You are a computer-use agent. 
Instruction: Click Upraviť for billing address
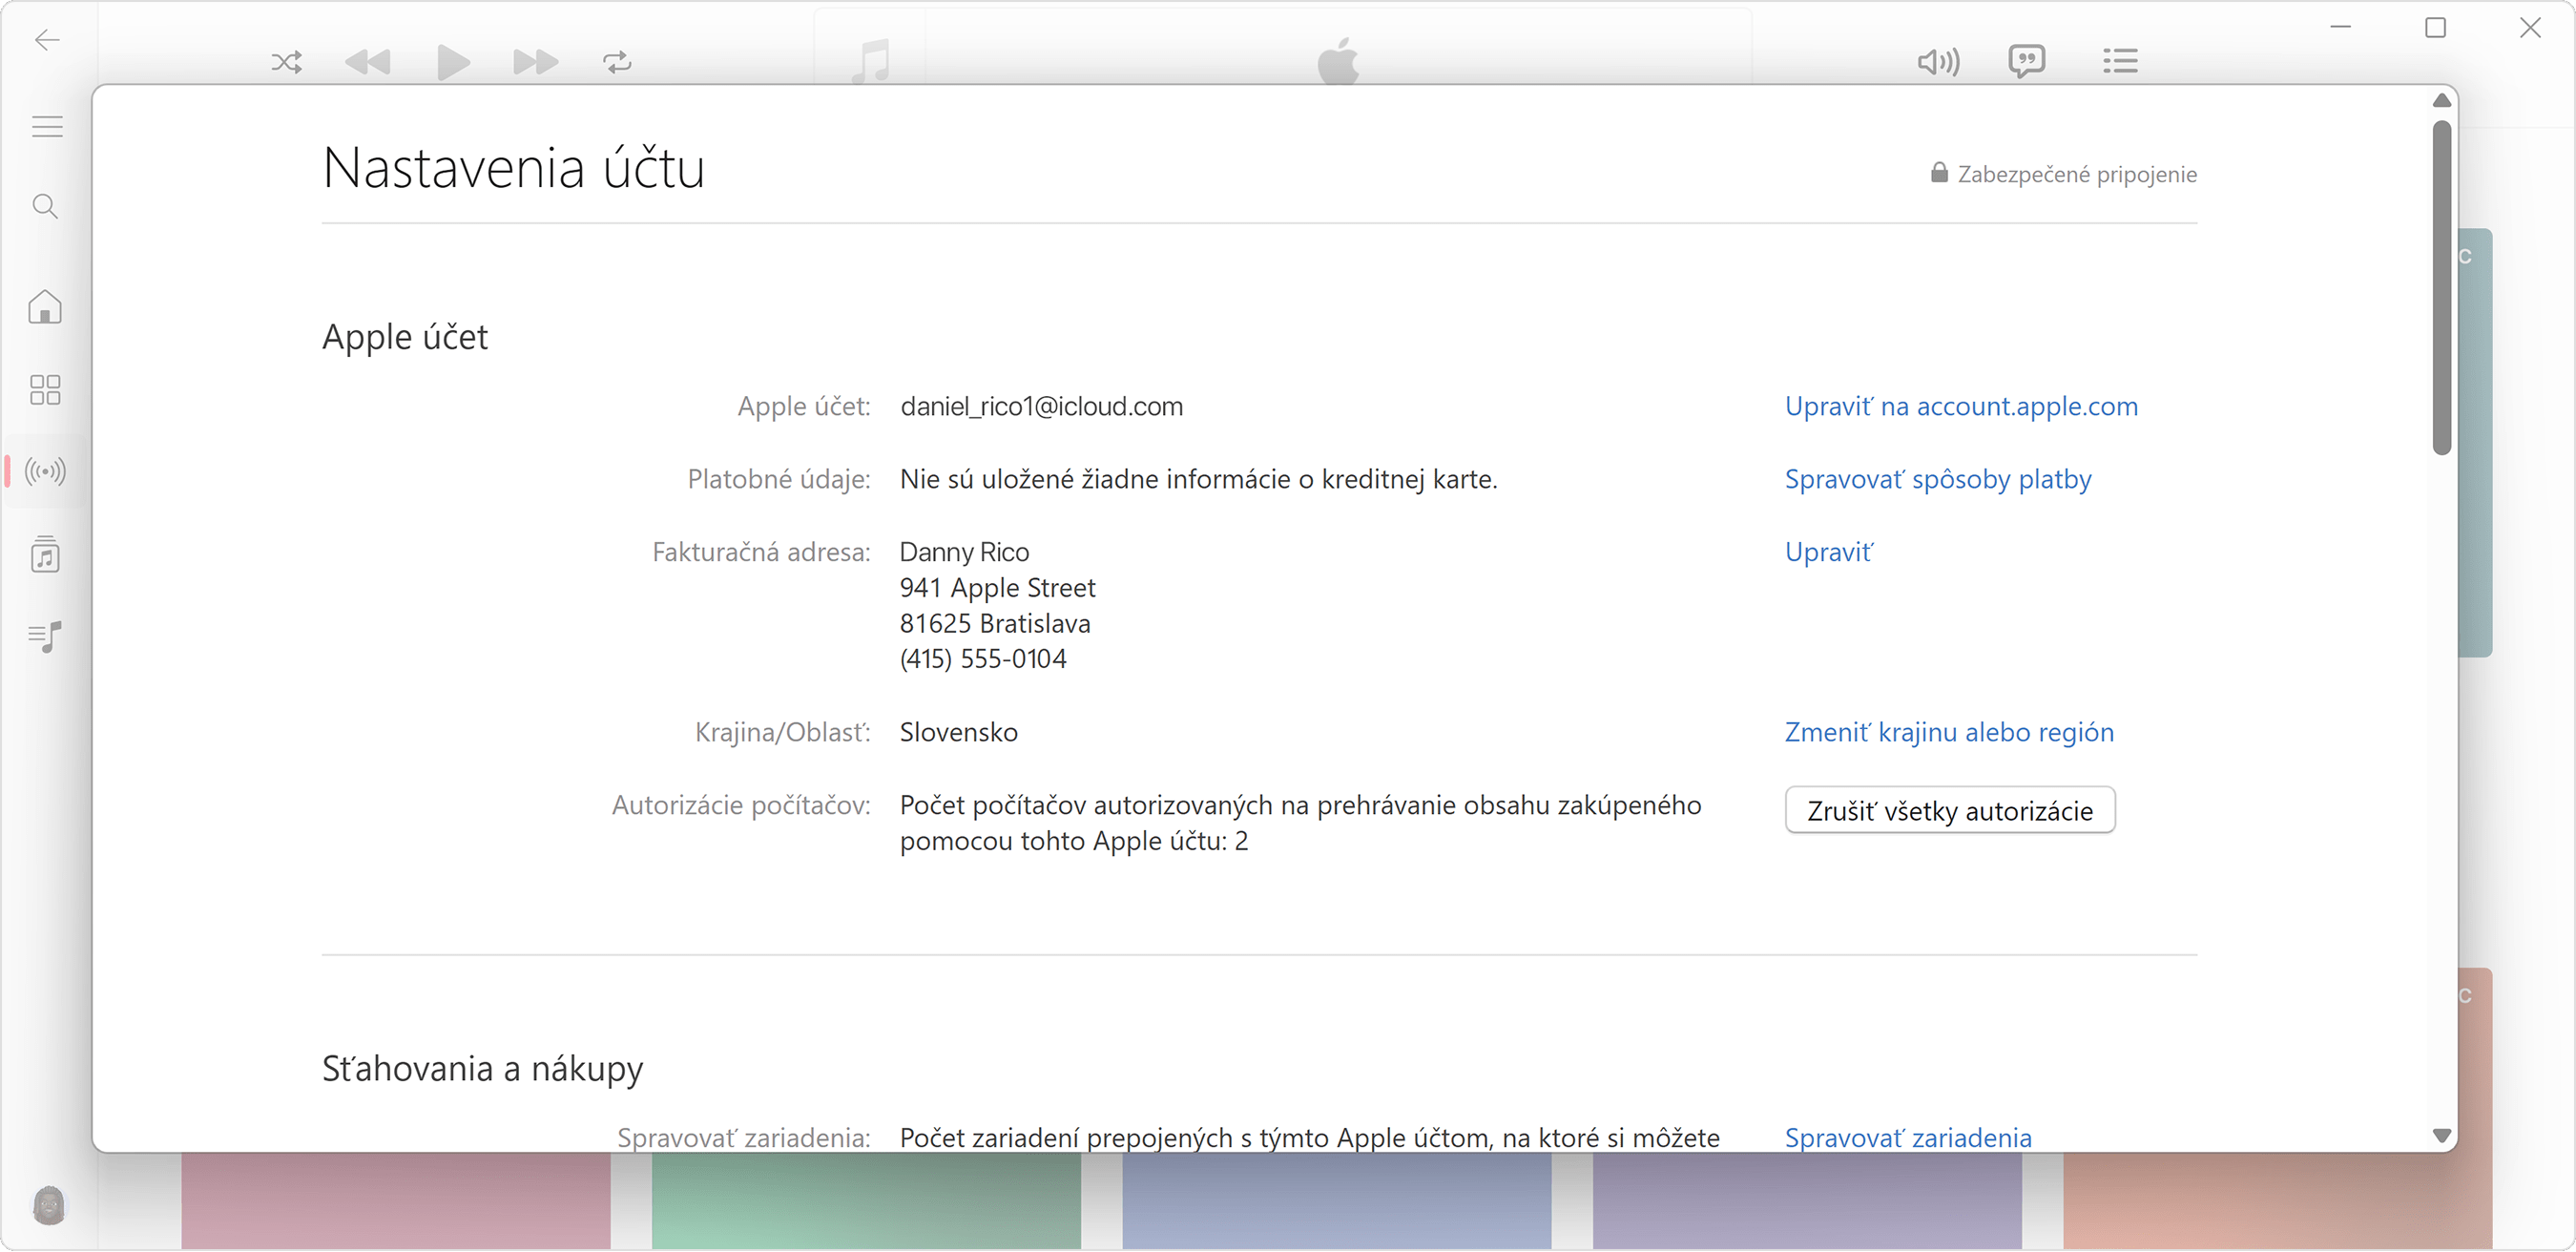click(1828, 552)
